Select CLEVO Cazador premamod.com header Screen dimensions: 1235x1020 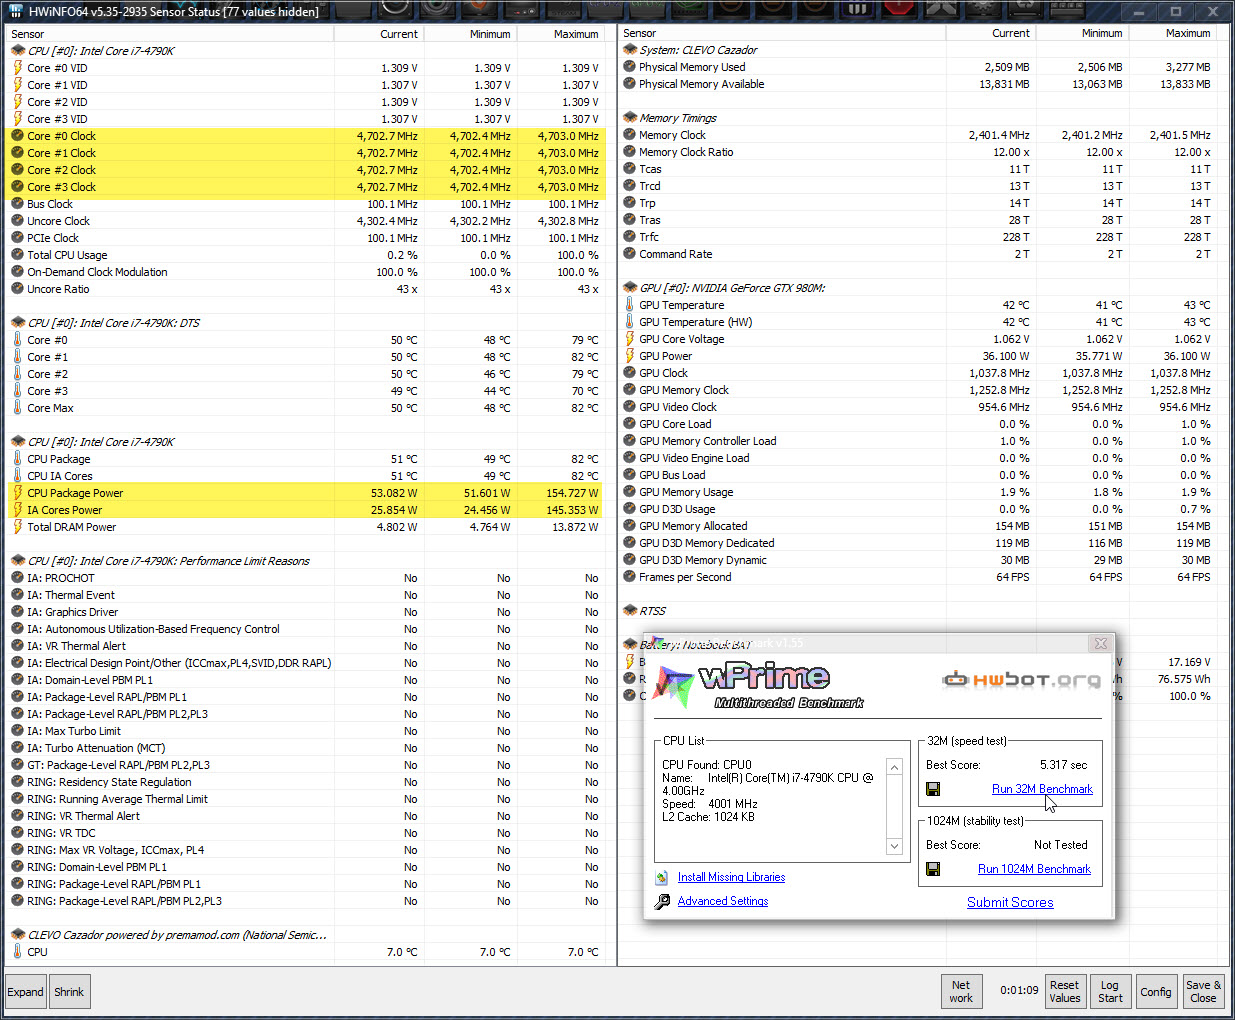(177, 935)
